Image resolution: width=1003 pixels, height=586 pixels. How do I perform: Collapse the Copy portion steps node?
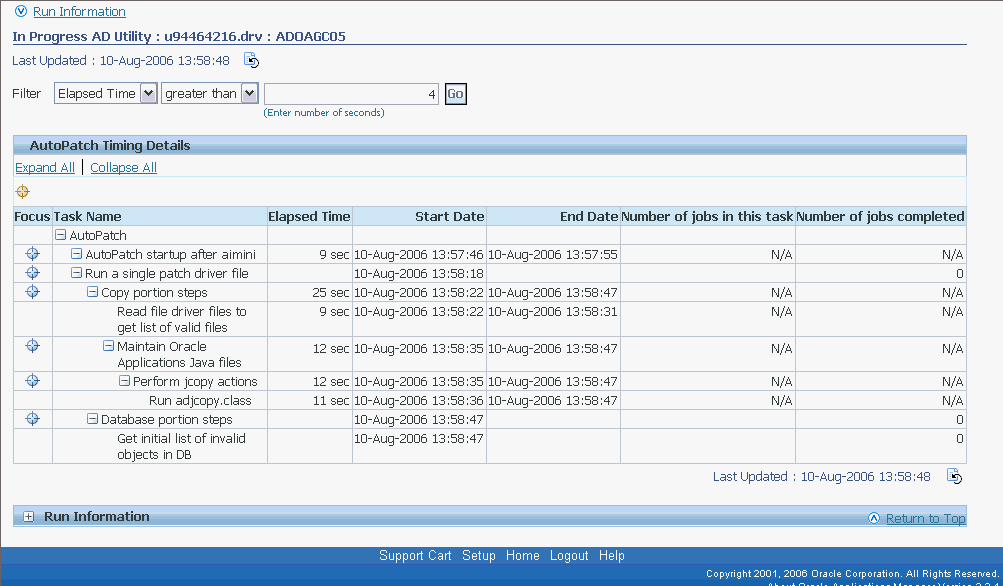(92, 292)
